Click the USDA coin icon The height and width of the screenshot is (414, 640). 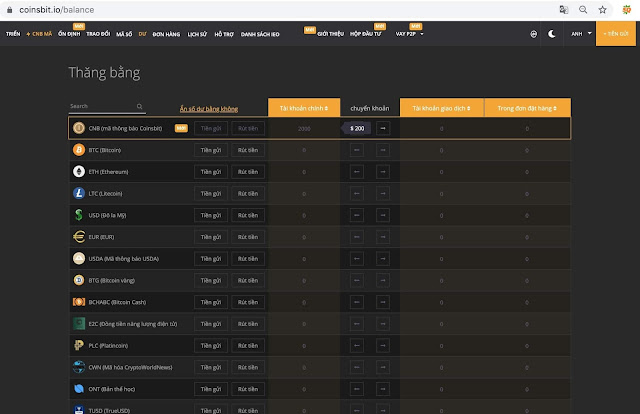(79, 258)
